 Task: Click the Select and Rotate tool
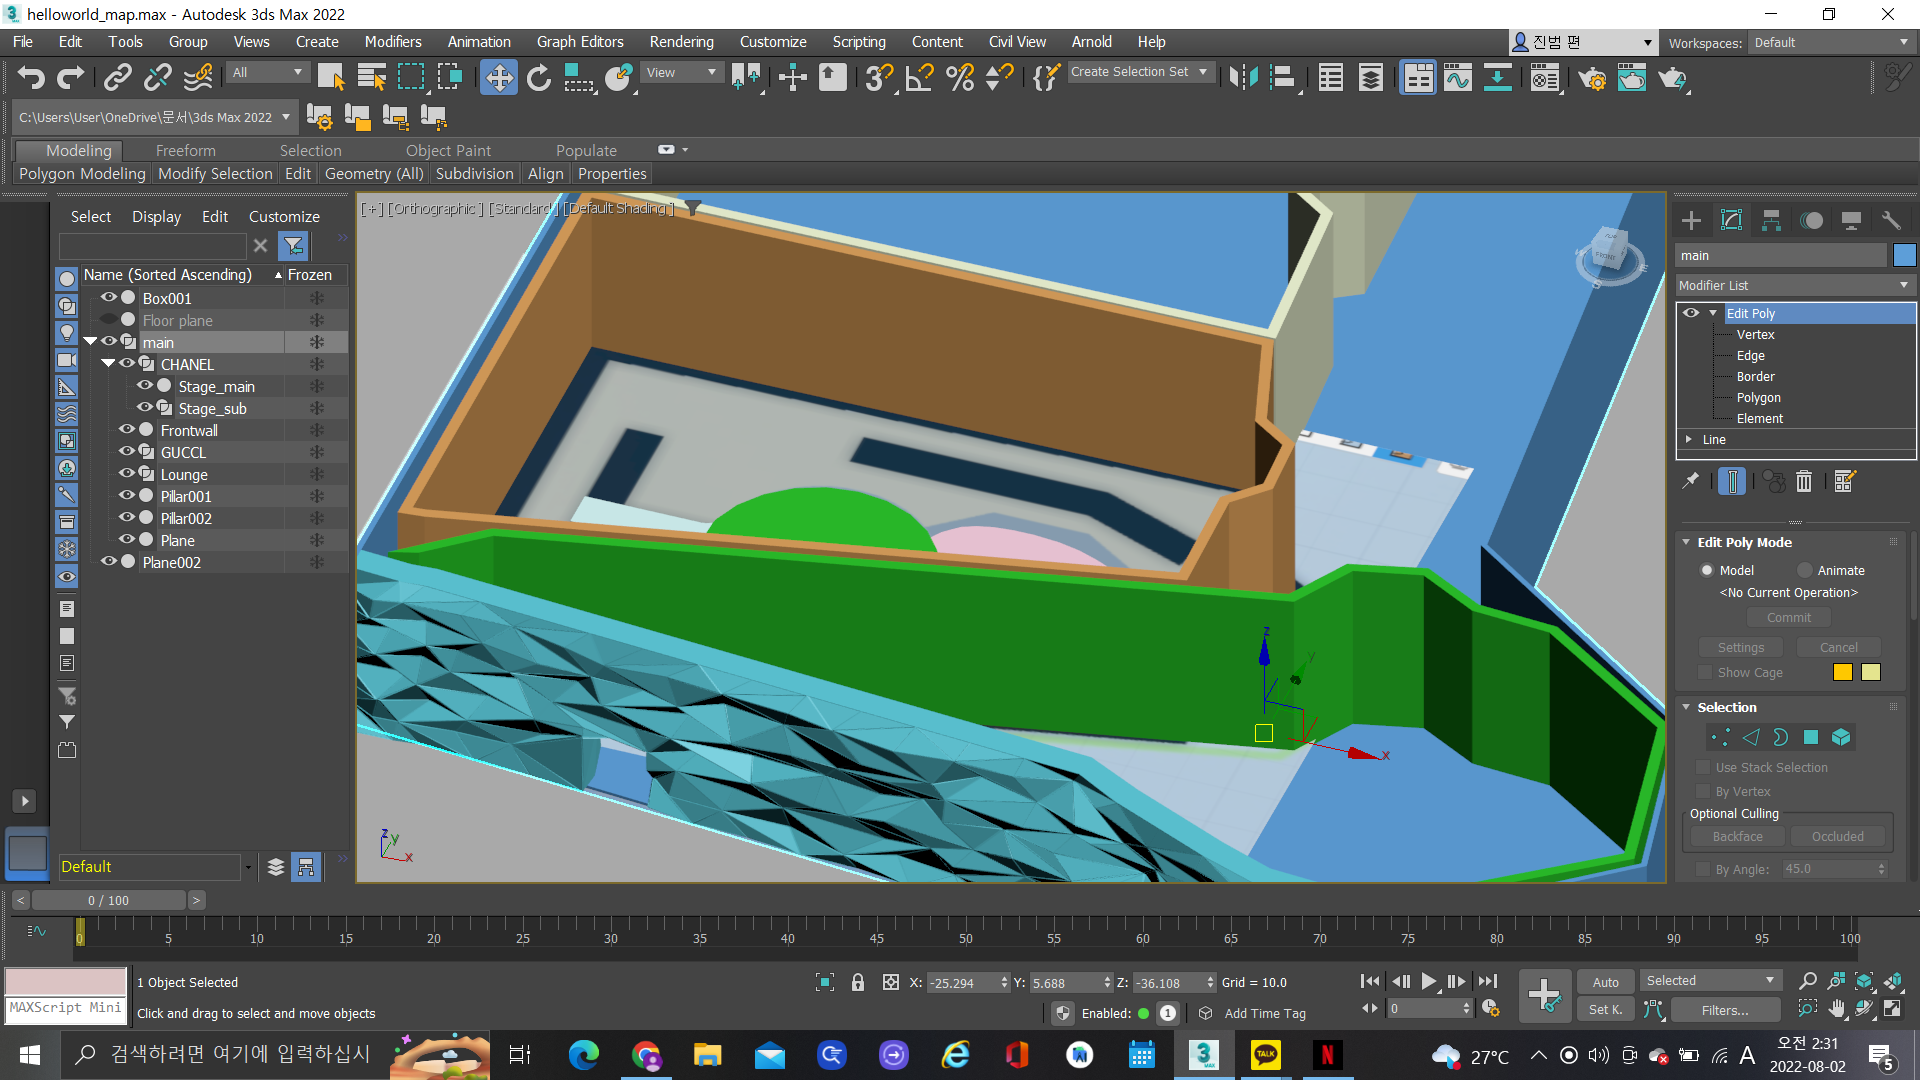(x=539, y=78)
